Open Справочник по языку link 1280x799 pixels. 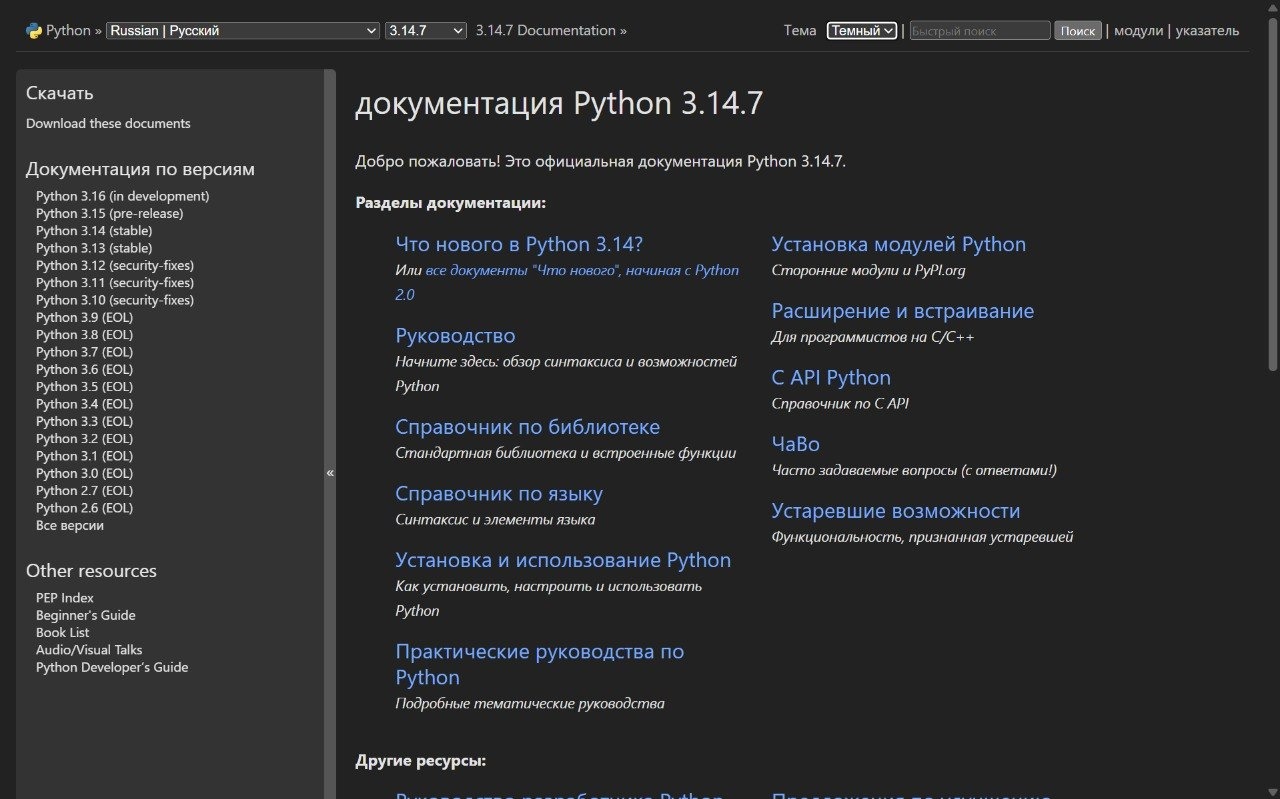[499, 494]
